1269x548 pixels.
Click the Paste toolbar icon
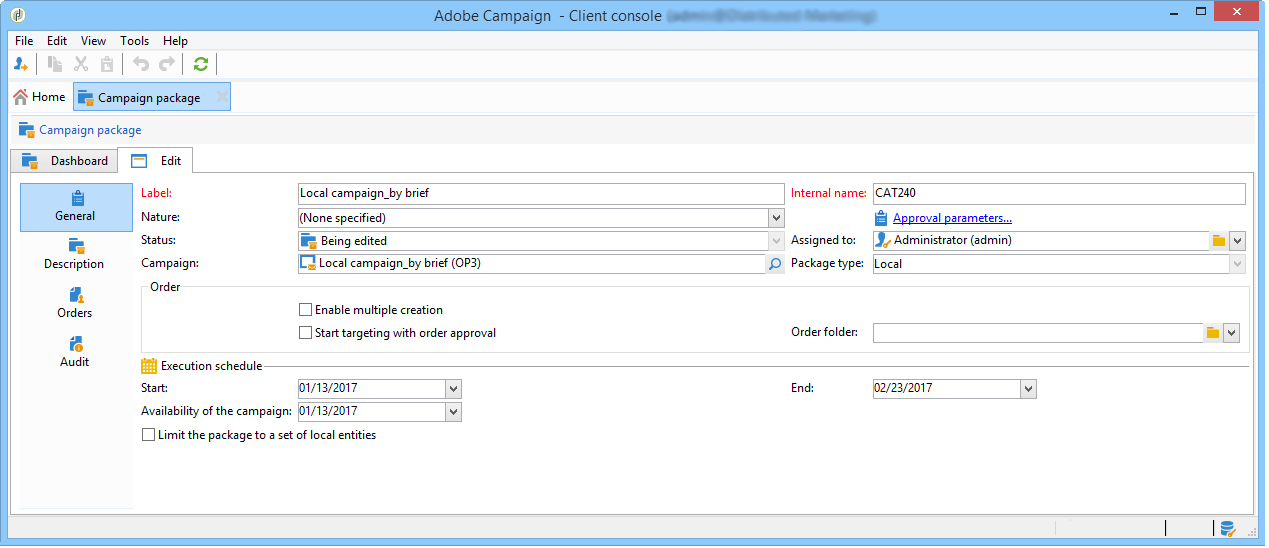[107, 64]
